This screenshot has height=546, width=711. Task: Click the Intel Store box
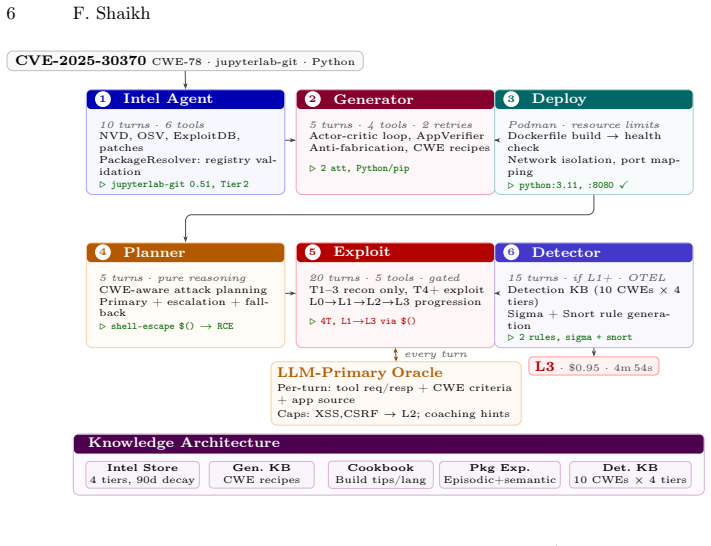click(142, 474)
